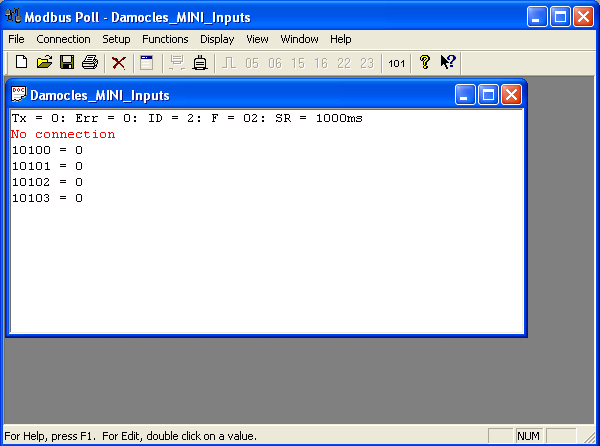
Task: Open the Help menu
Action: [x=341, y=39]
